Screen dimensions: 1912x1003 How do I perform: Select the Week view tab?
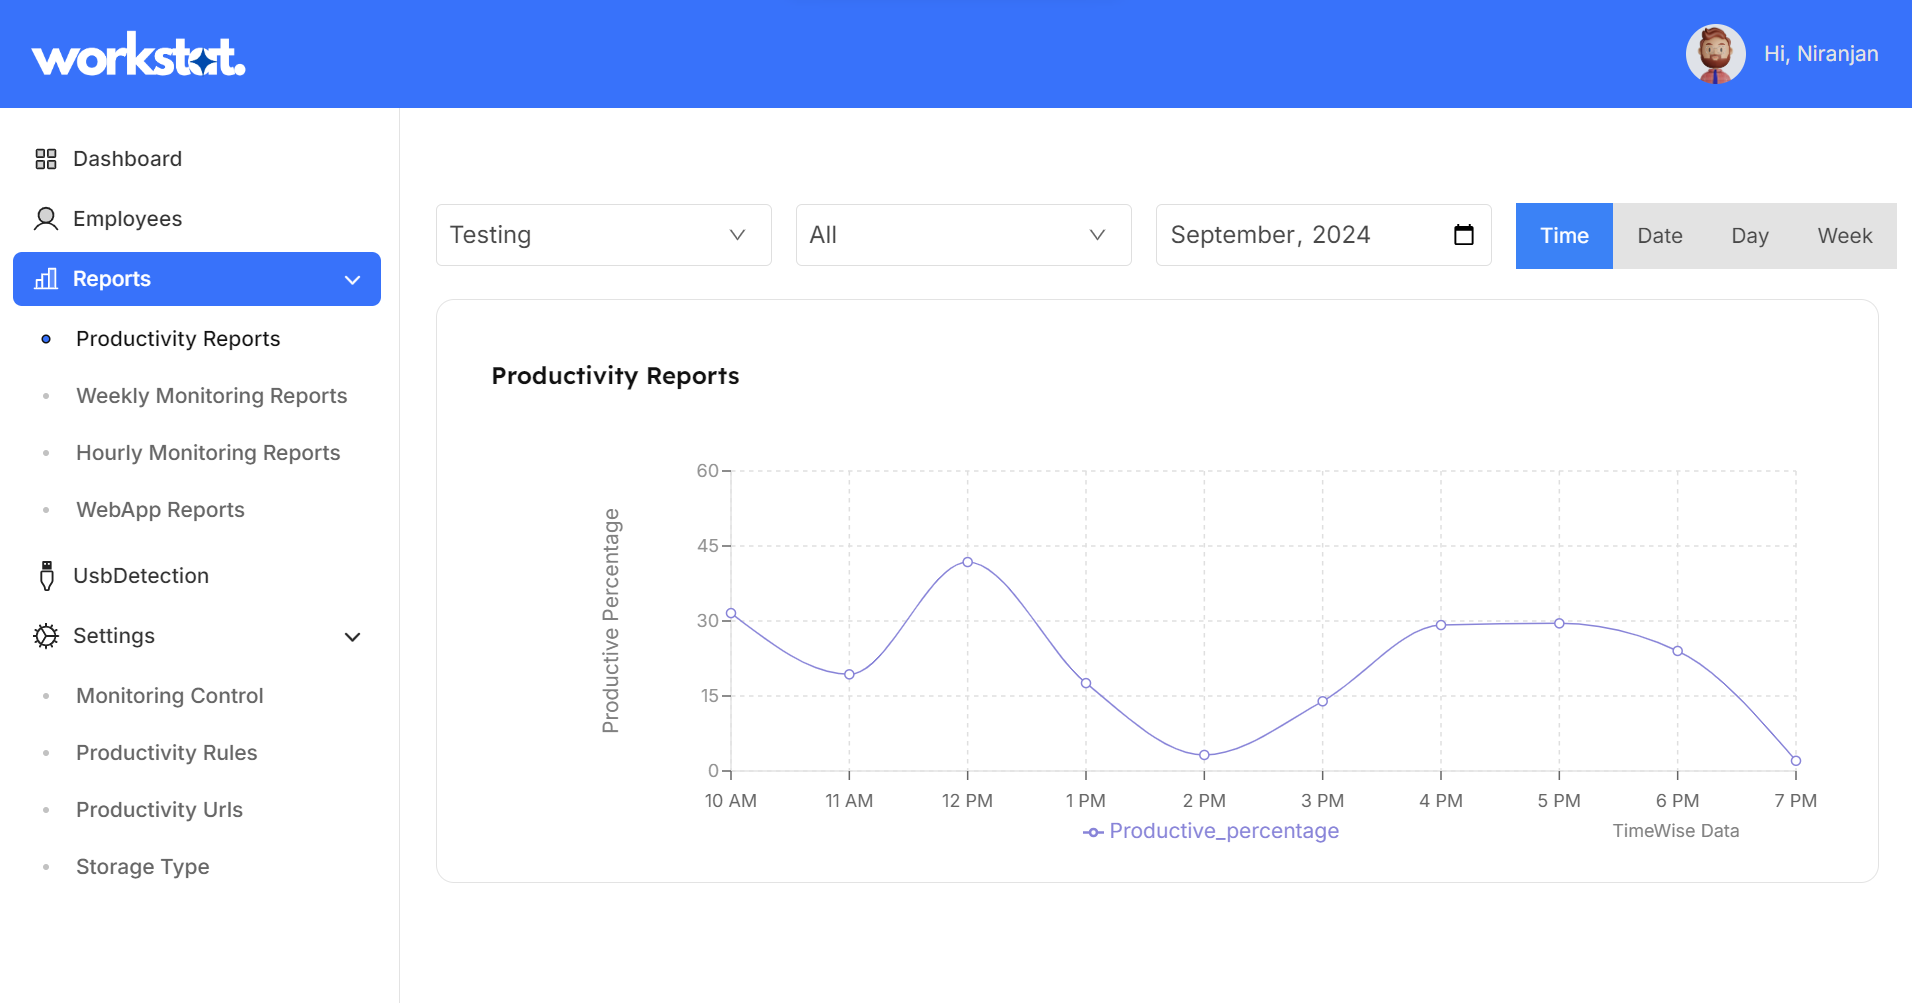click(1843, 235)
